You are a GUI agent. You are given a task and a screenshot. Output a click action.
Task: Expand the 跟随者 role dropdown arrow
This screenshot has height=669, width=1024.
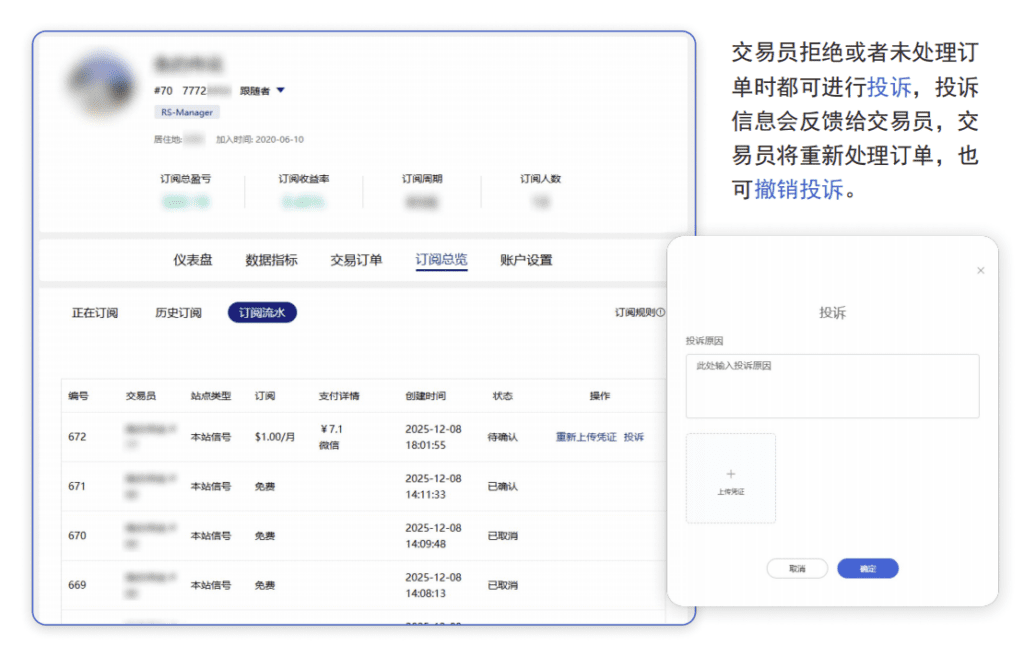coord(281,91)
